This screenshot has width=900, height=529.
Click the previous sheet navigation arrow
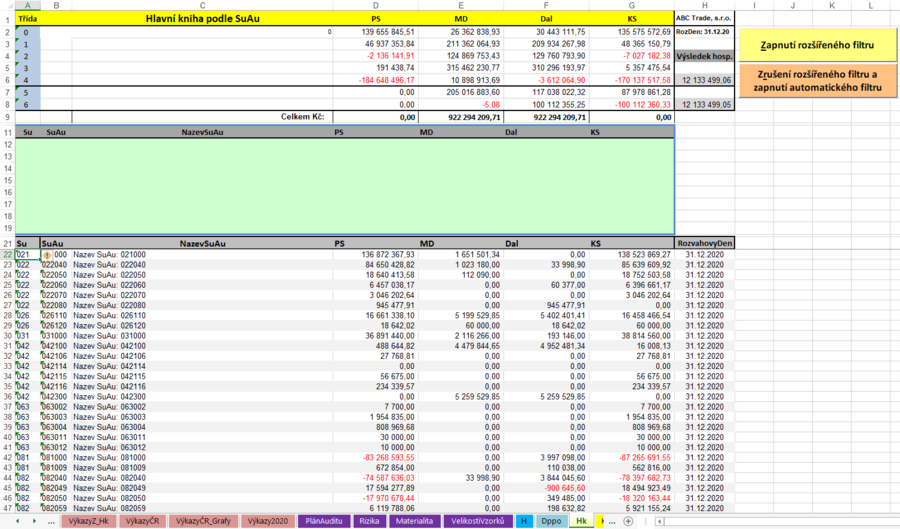[x=20, y=521]
